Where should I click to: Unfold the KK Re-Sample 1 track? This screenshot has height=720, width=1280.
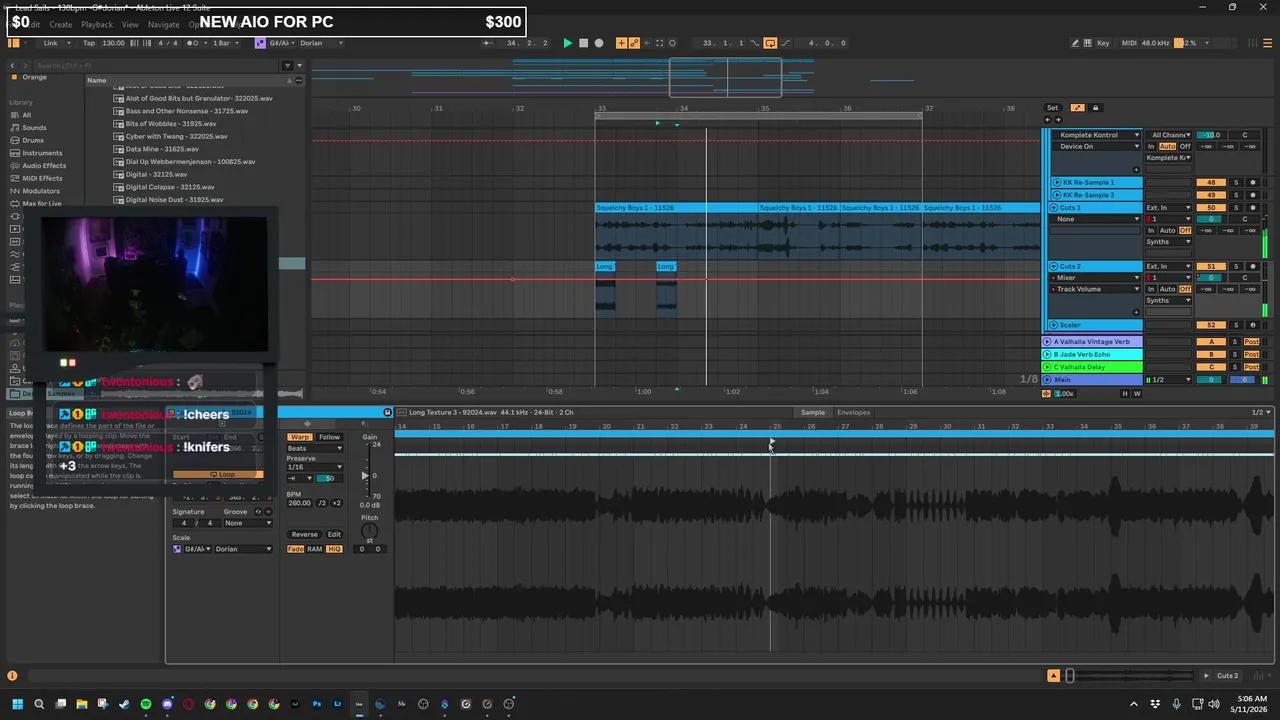tap(1056, 183)
